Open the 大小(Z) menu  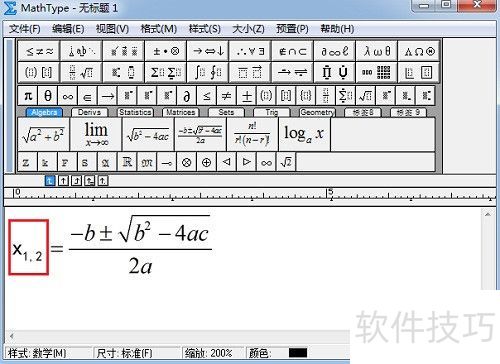248,29
